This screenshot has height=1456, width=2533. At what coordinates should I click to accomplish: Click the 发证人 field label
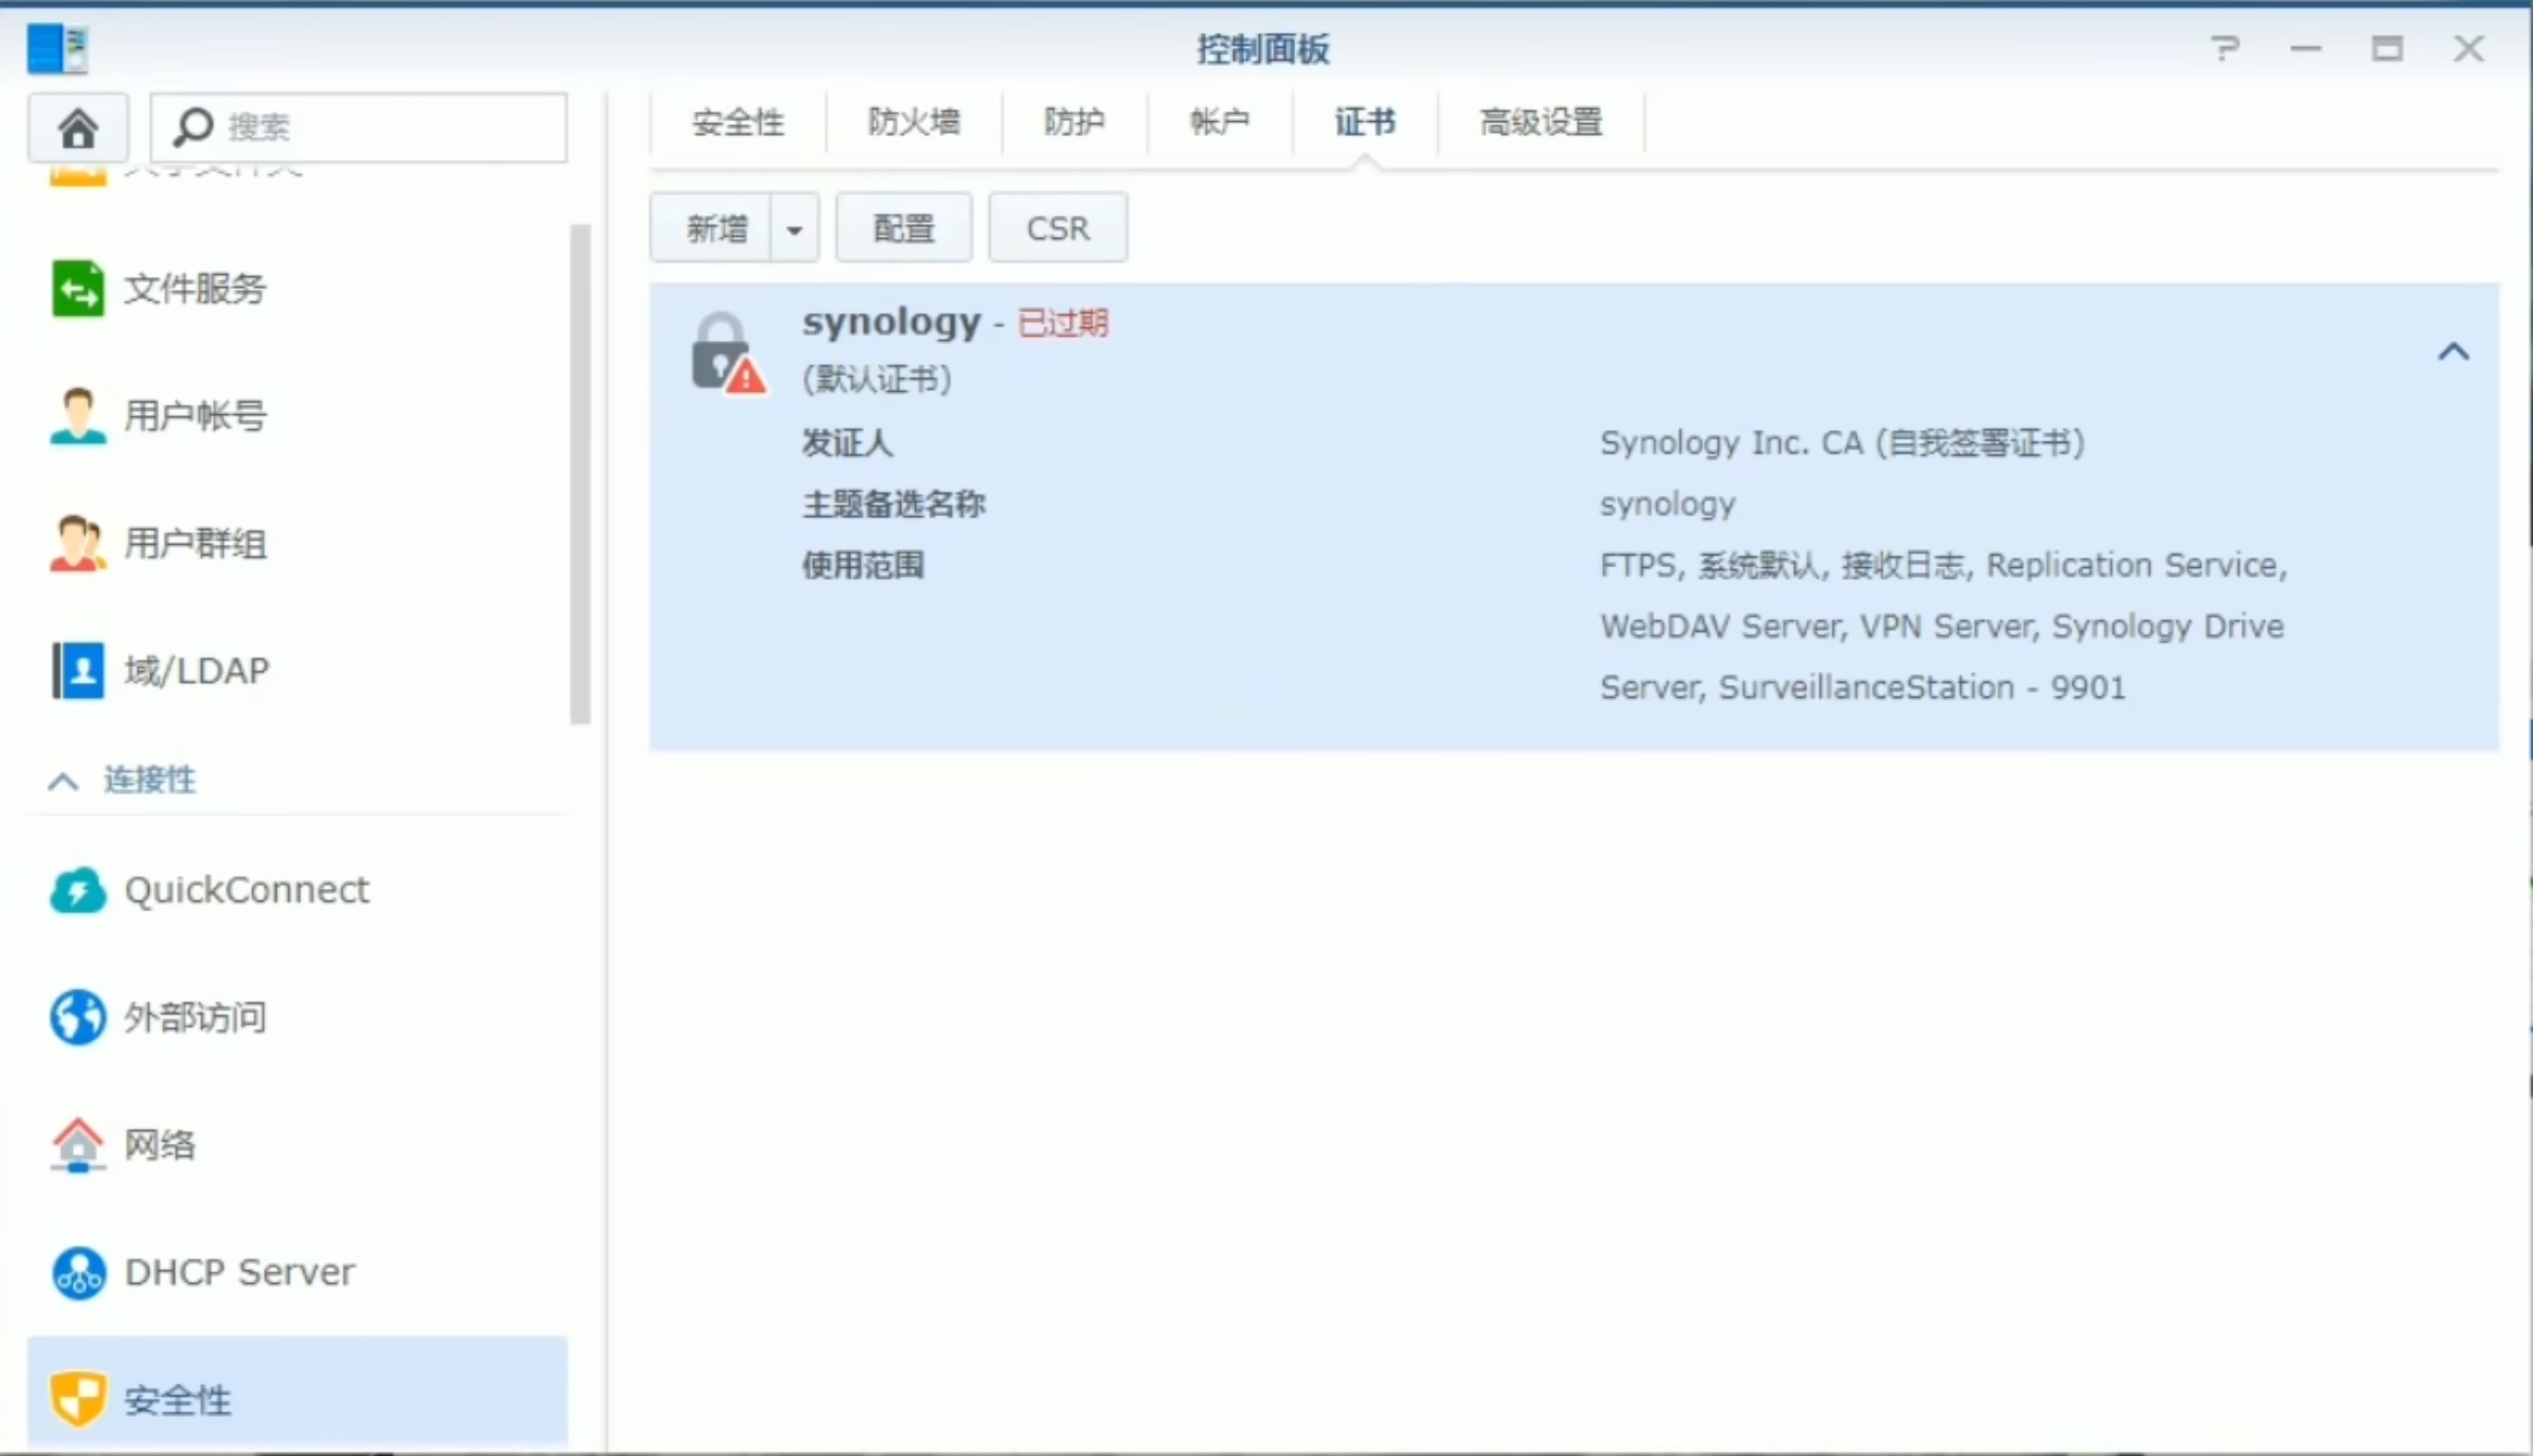pyautogui.click(x=848, y=442)
